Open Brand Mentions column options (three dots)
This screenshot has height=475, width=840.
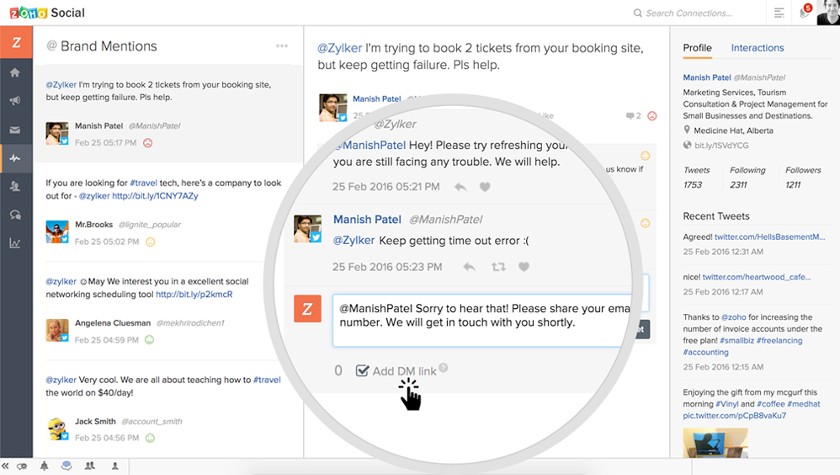point(282,46)
